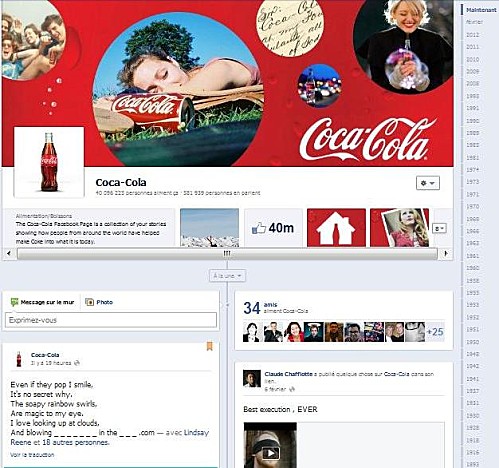Open the À la une filter dropdown
This screenshot has width=499, height=468.
click(x=228, y=276)
